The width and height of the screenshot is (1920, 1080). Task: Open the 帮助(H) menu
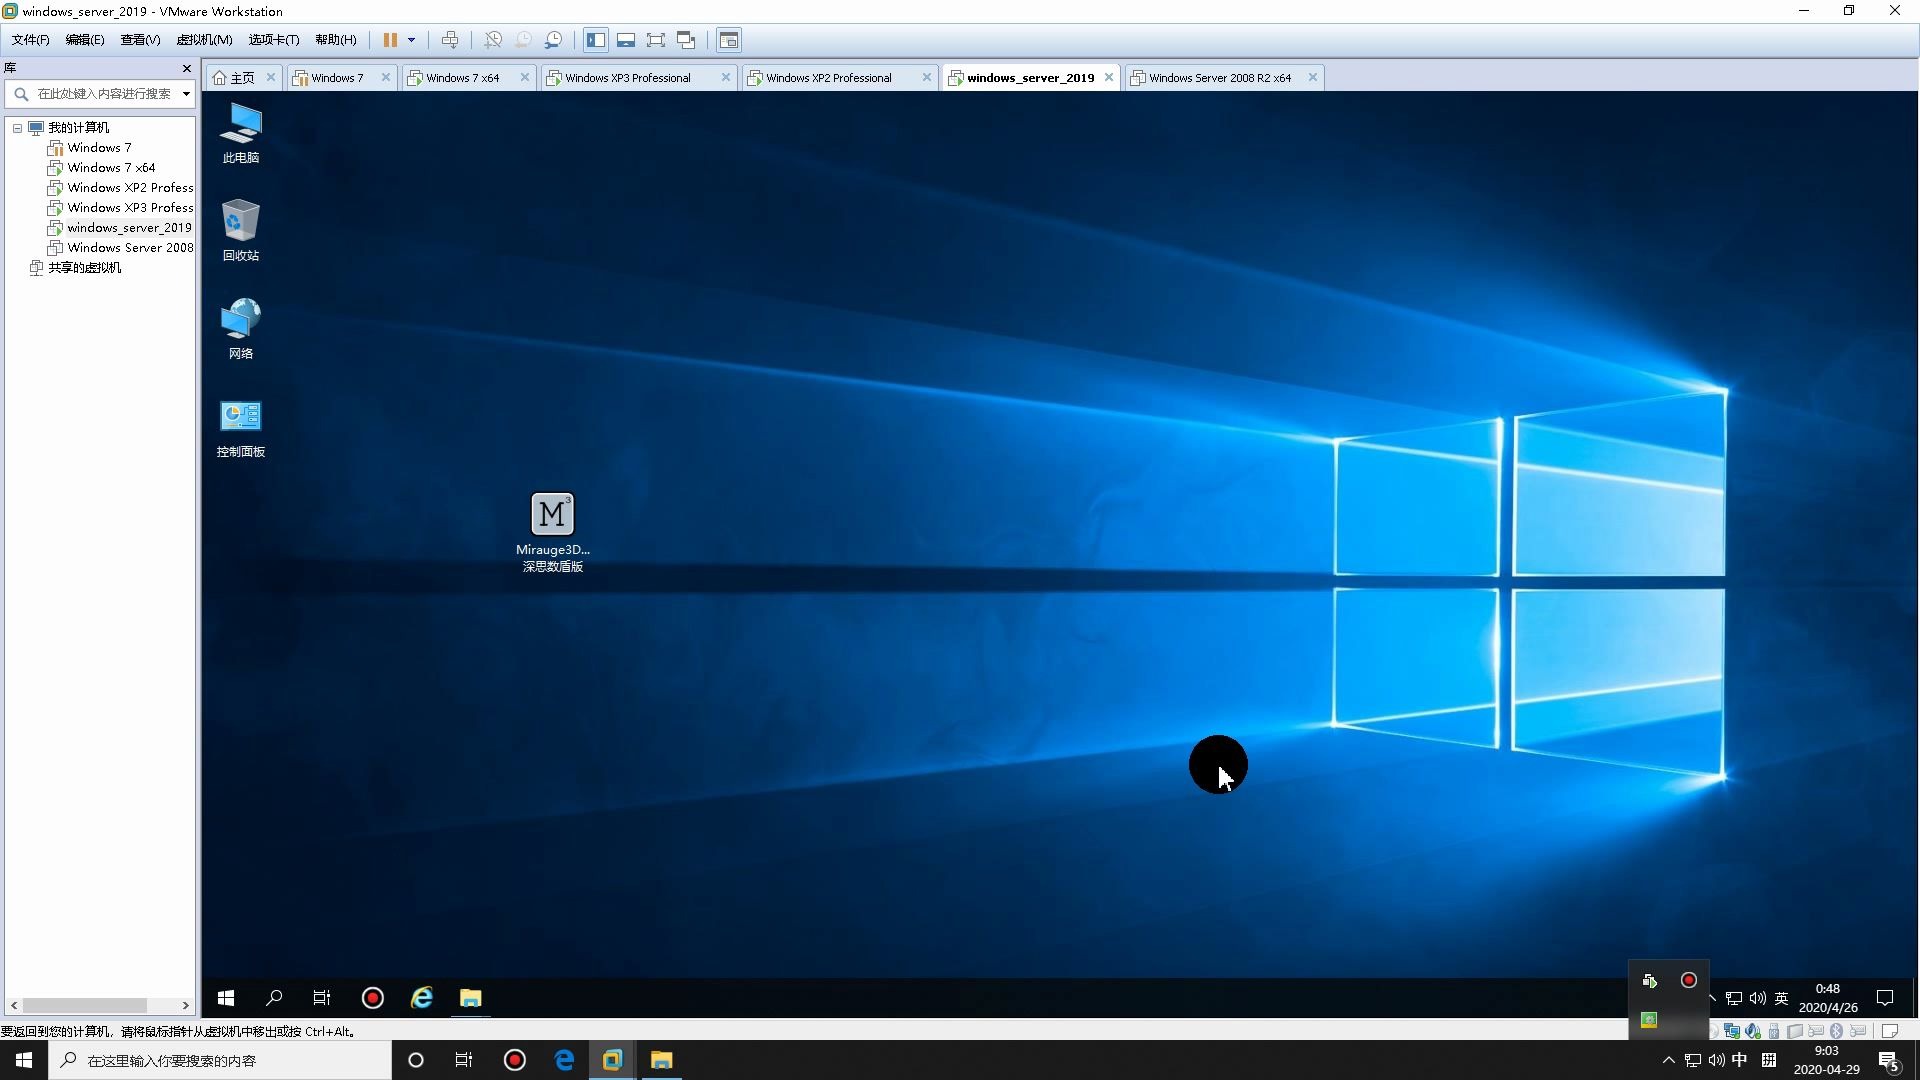[335, 40]
